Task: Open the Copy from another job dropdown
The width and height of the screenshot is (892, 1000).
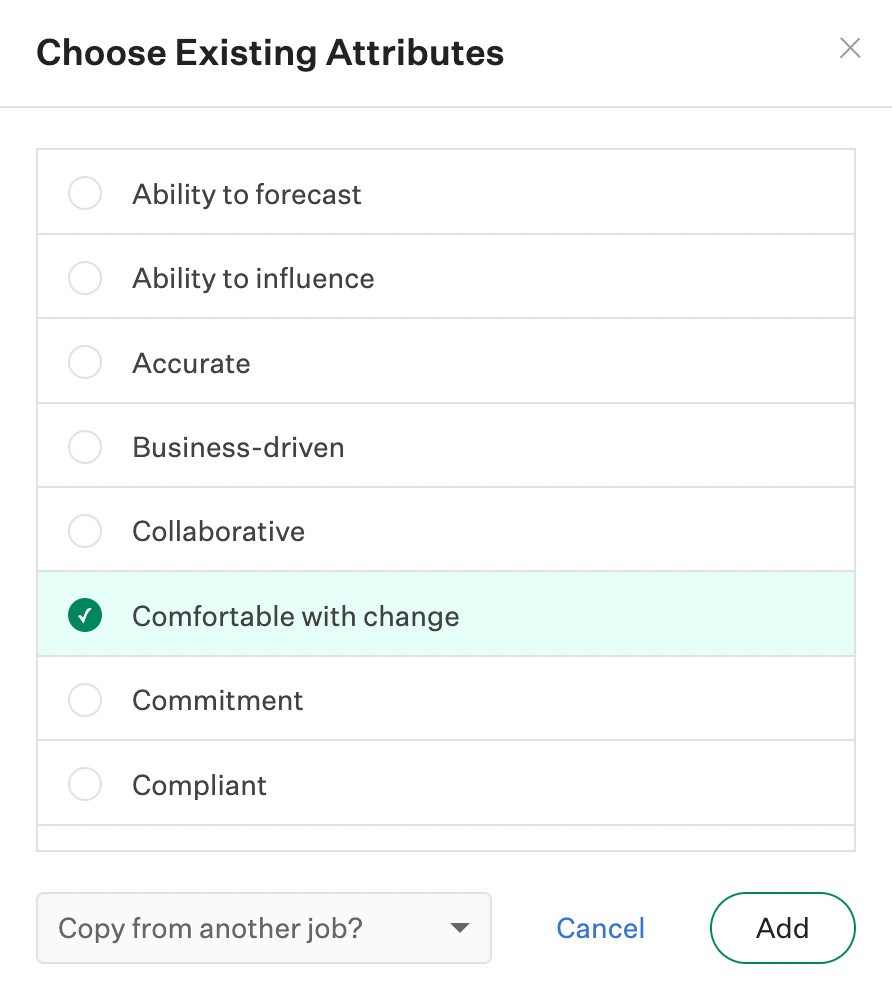Action: (264, 928)
